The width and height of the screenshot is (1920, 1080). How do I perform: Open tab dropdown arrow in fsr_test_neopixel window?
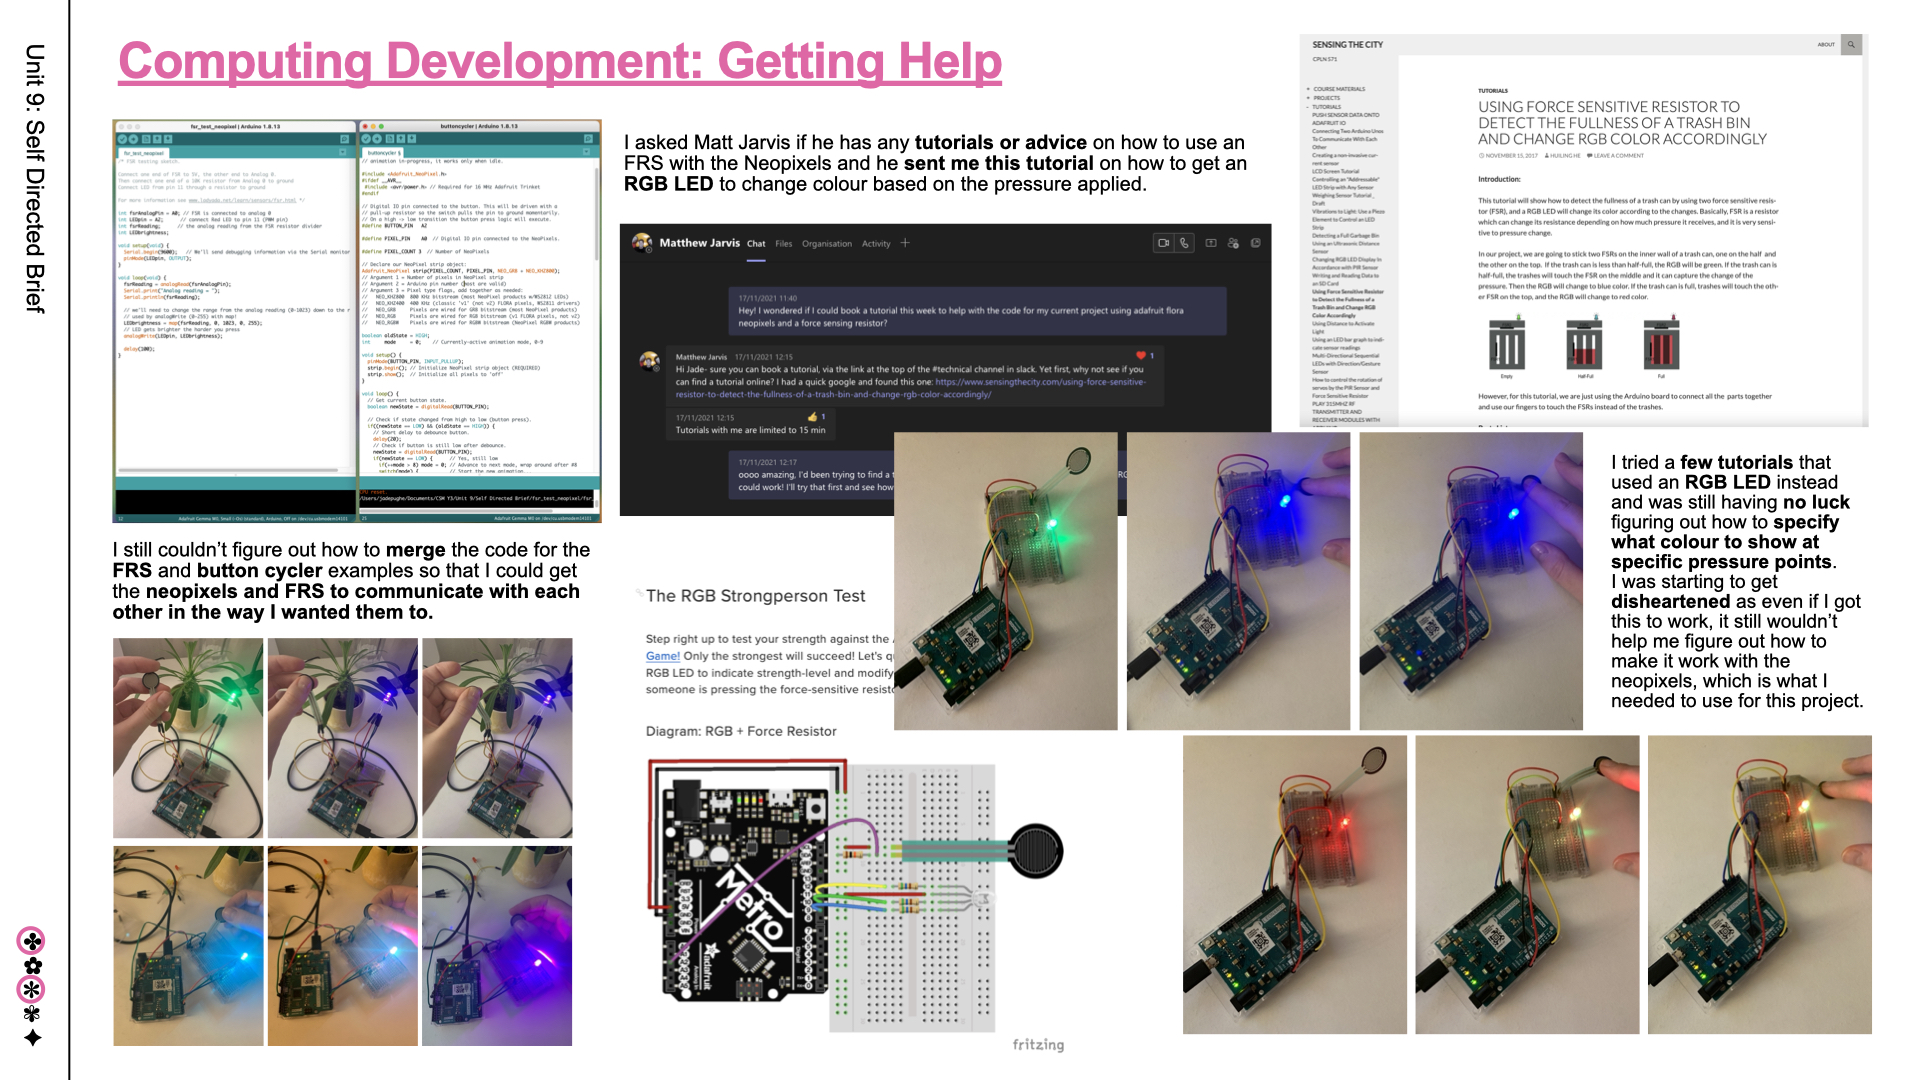[344, 153]
